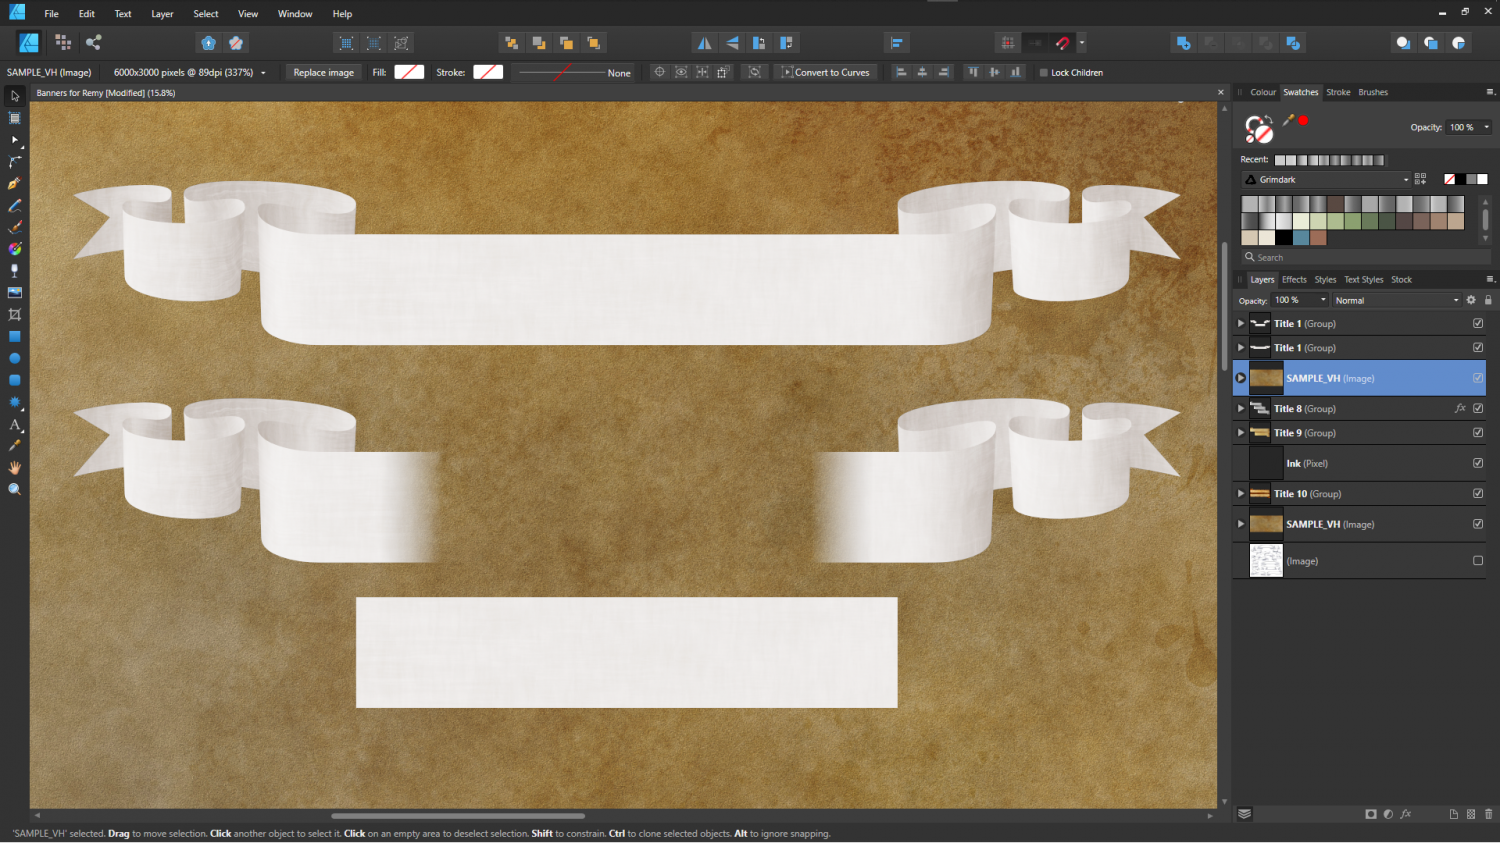Open the File menu
The width and height of the screenshot is (1500, 843).
coord(51,14)
